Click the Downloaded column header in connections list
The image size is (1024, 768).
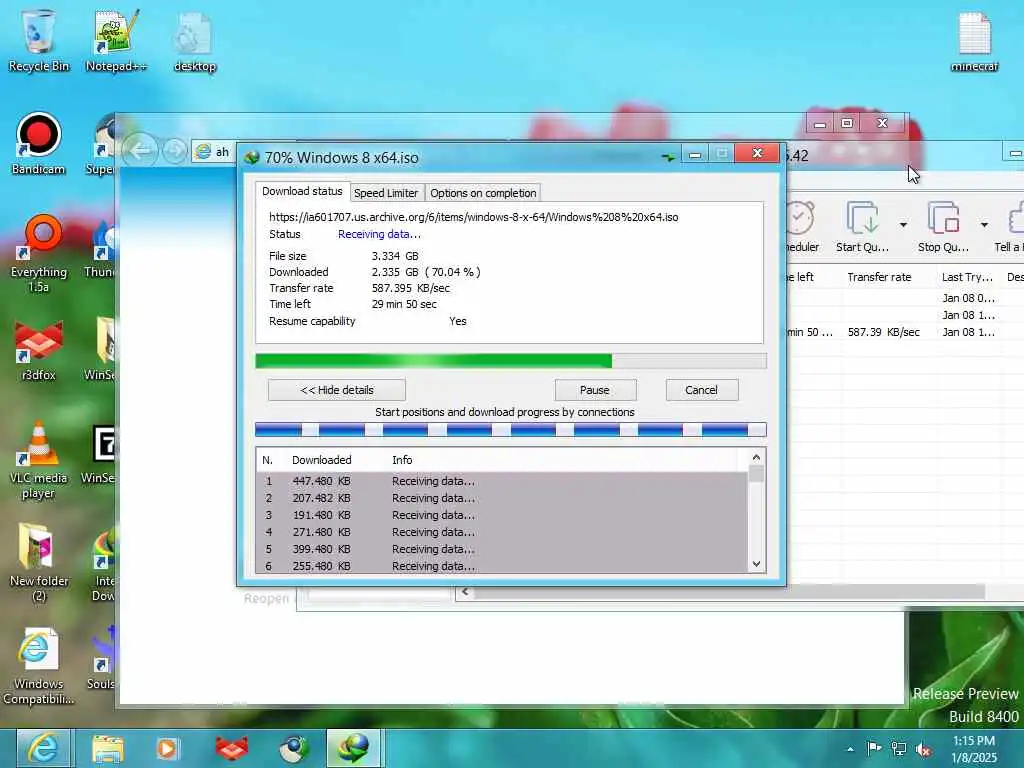(x=321, y=460)
